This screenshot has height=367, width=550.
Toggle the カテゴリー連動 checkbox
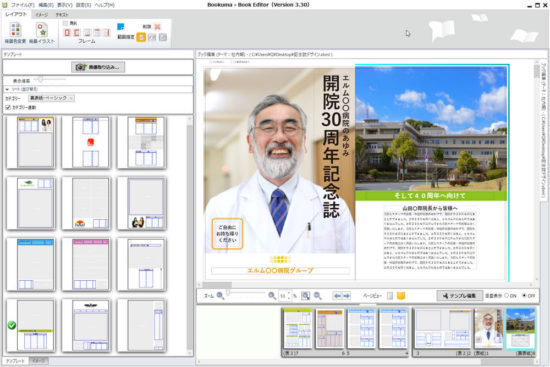coord(8,107)
